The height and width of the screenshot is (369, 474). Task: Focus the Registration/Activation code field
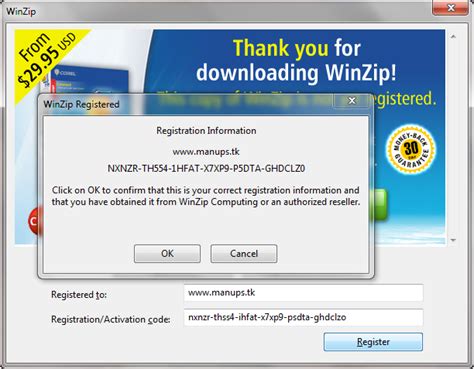pyautogui.click(x=303, y=317)
